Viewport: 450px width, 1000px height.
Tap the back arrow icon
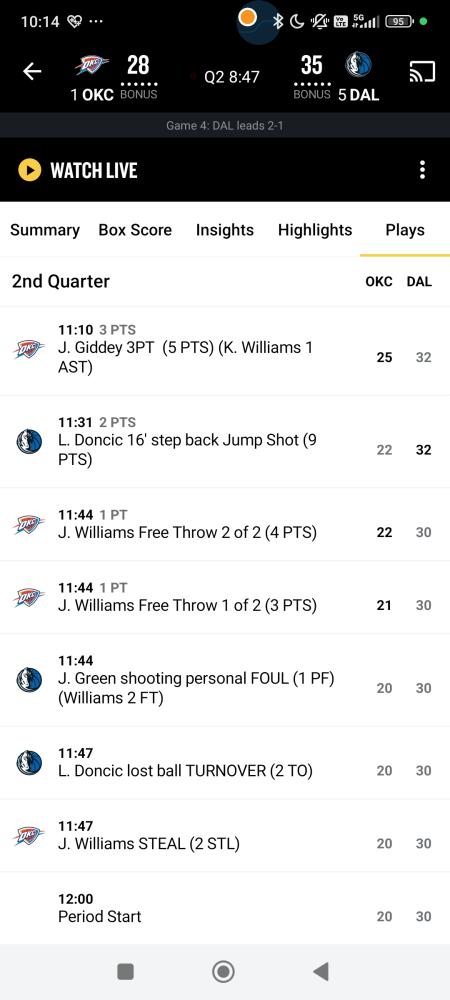32,71
